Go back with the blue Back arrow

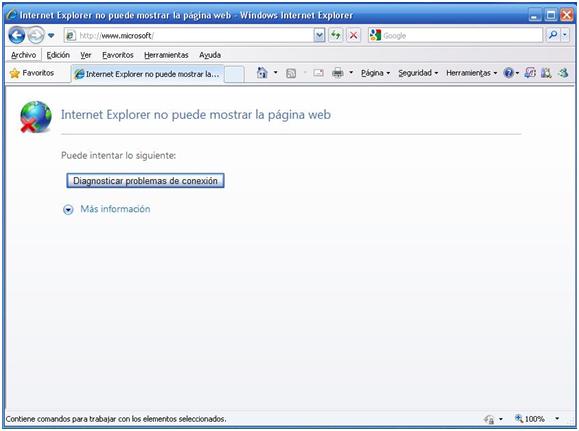pyautogui.click(x=16, y=35)
